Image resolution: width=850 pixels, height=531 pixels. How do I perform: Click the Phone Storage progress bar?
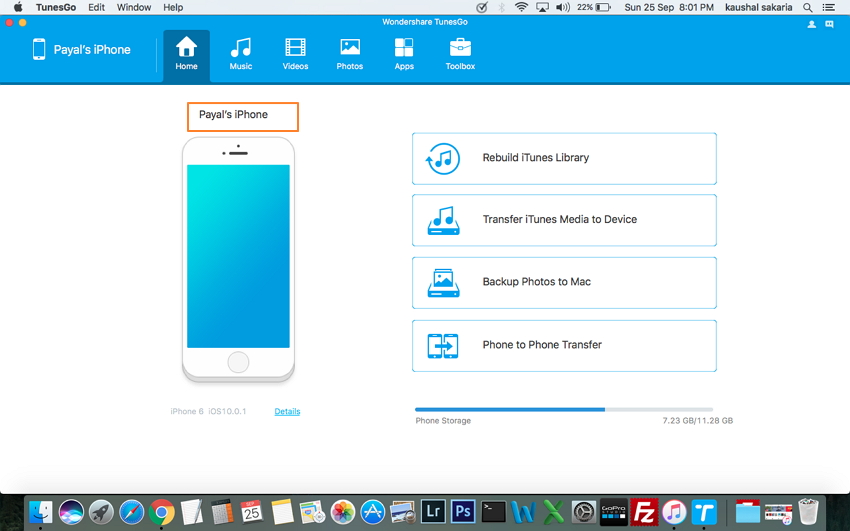[564, 409]
